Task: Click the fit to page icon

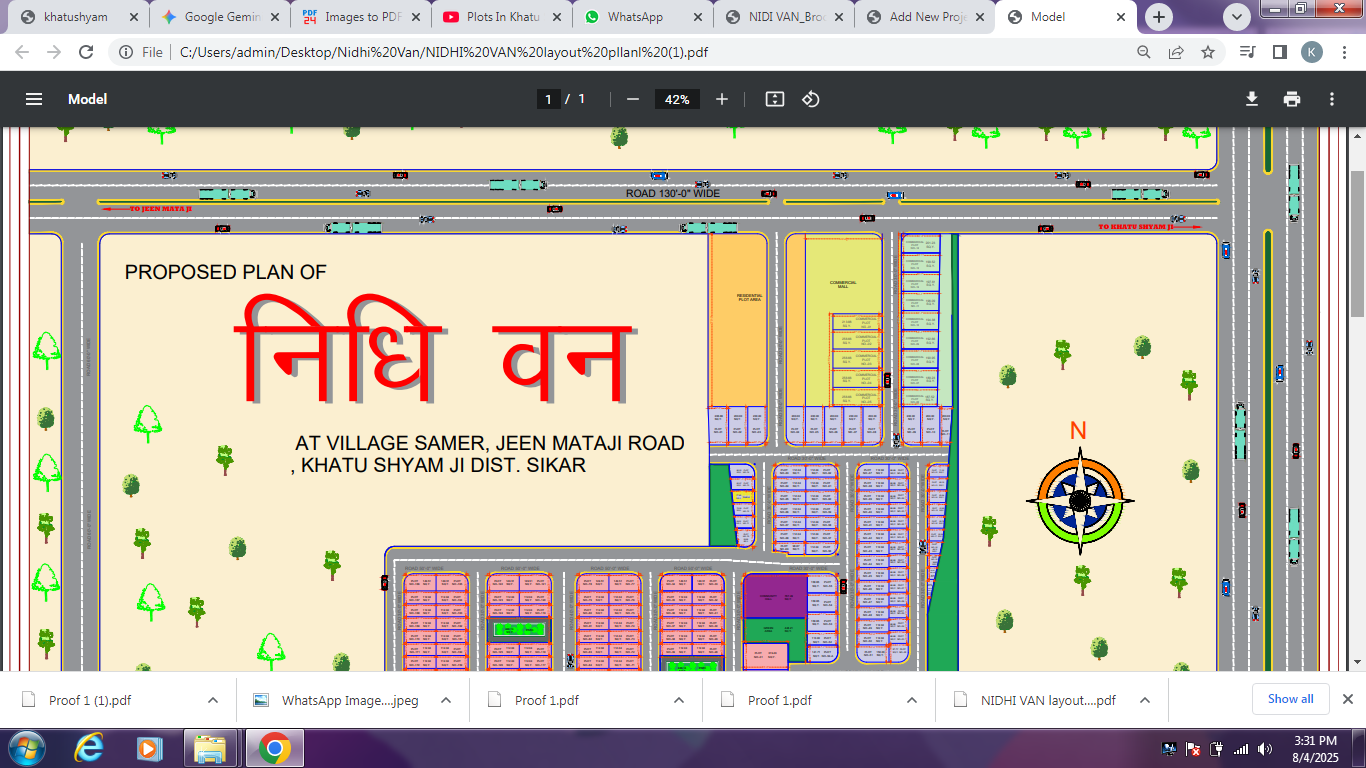Action: point(774,99)
